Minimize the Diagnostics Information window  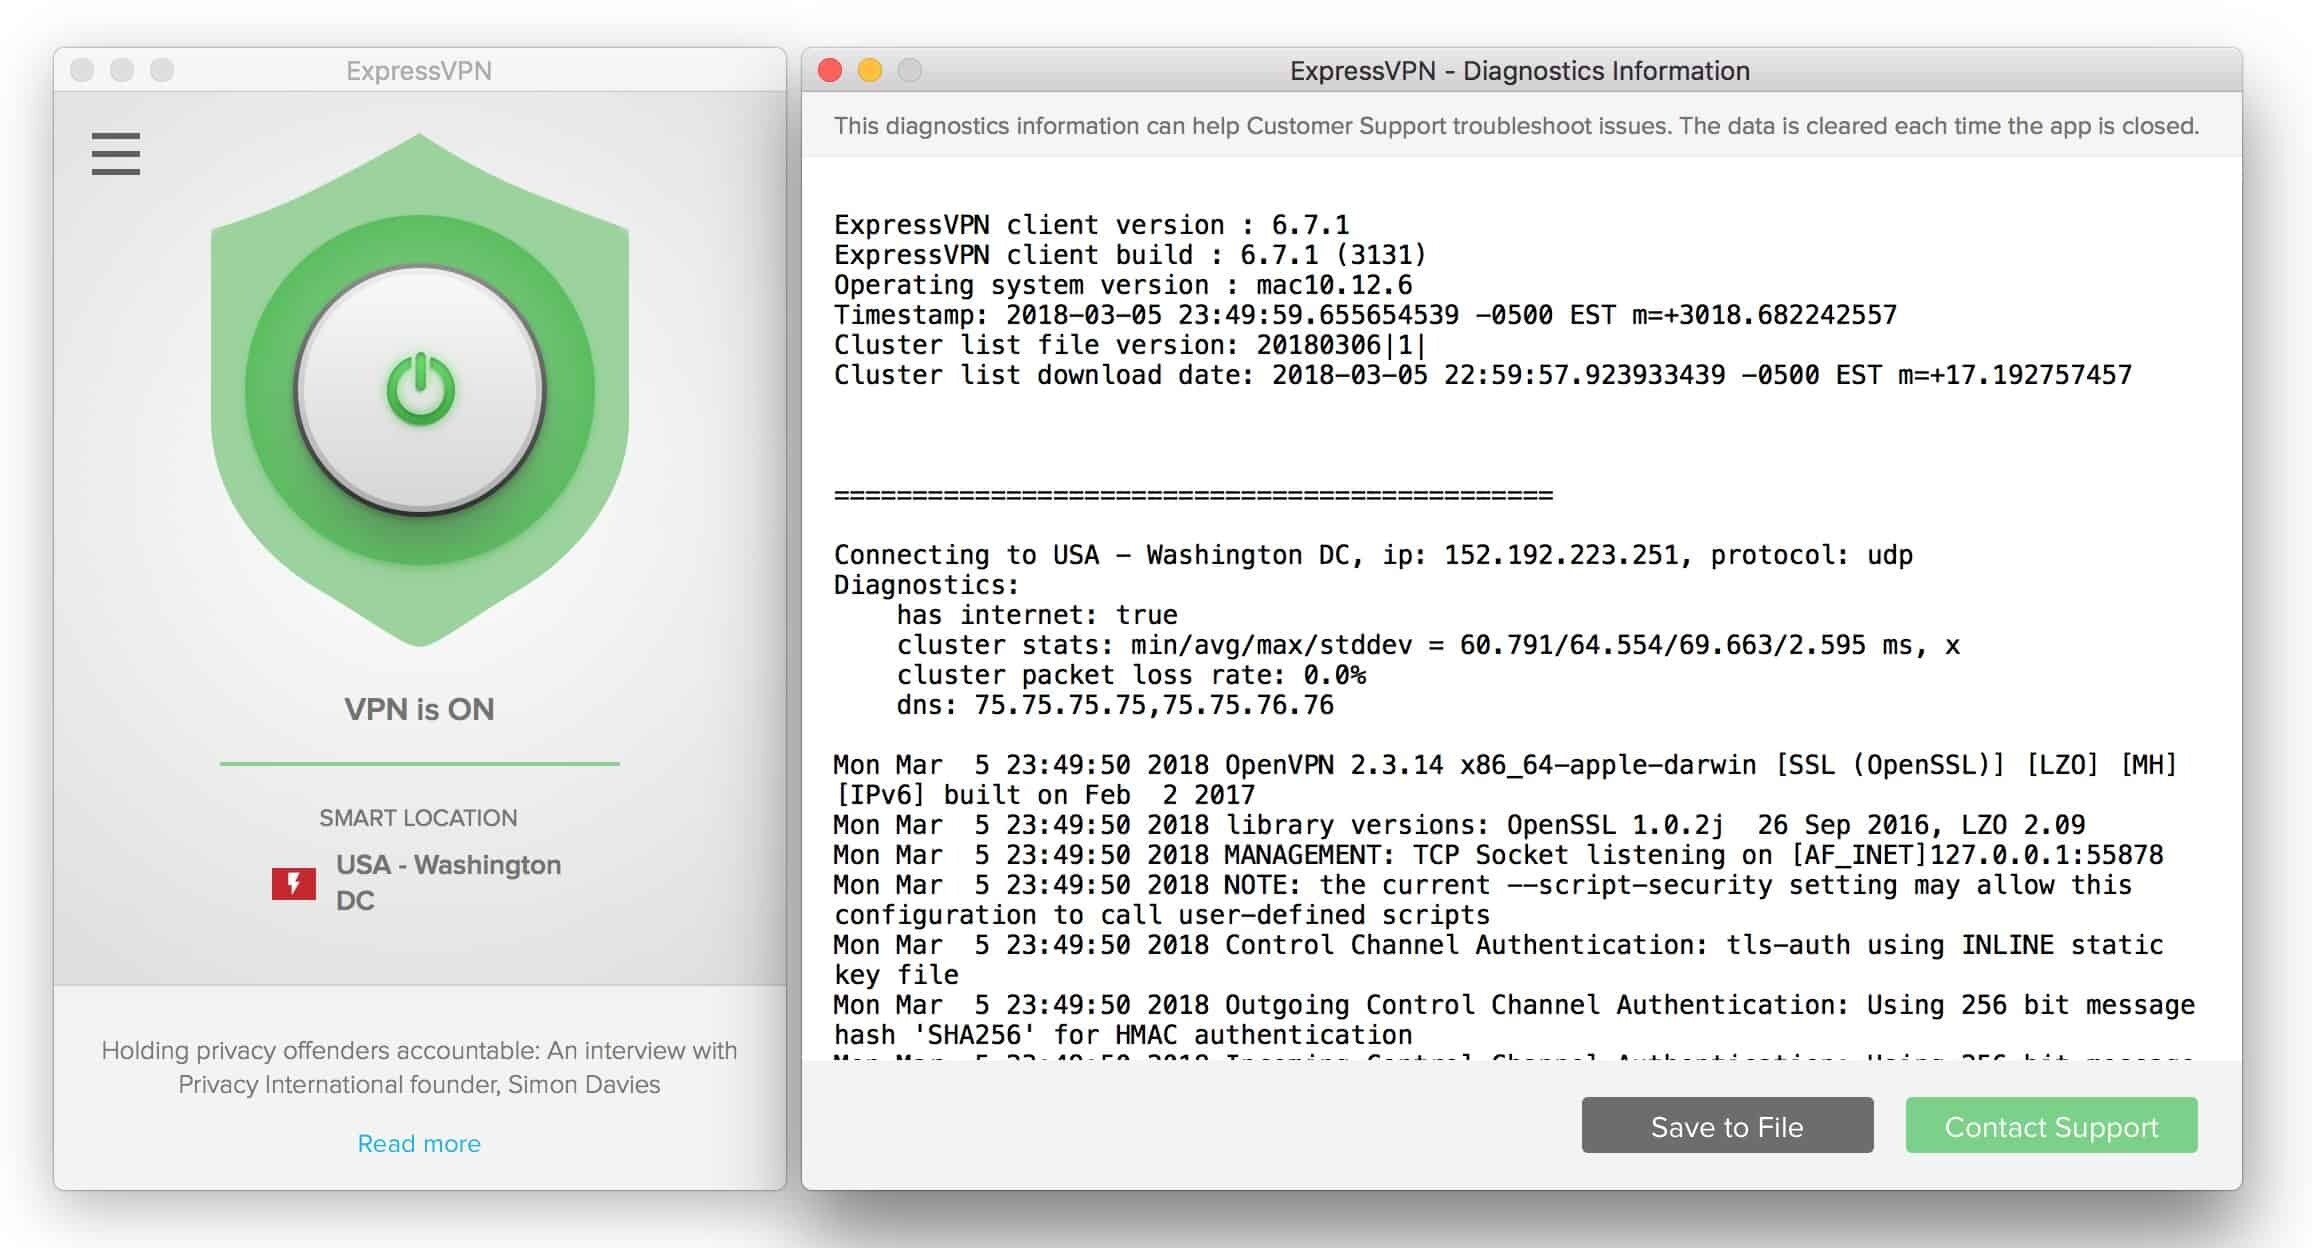tap(870, 70)
